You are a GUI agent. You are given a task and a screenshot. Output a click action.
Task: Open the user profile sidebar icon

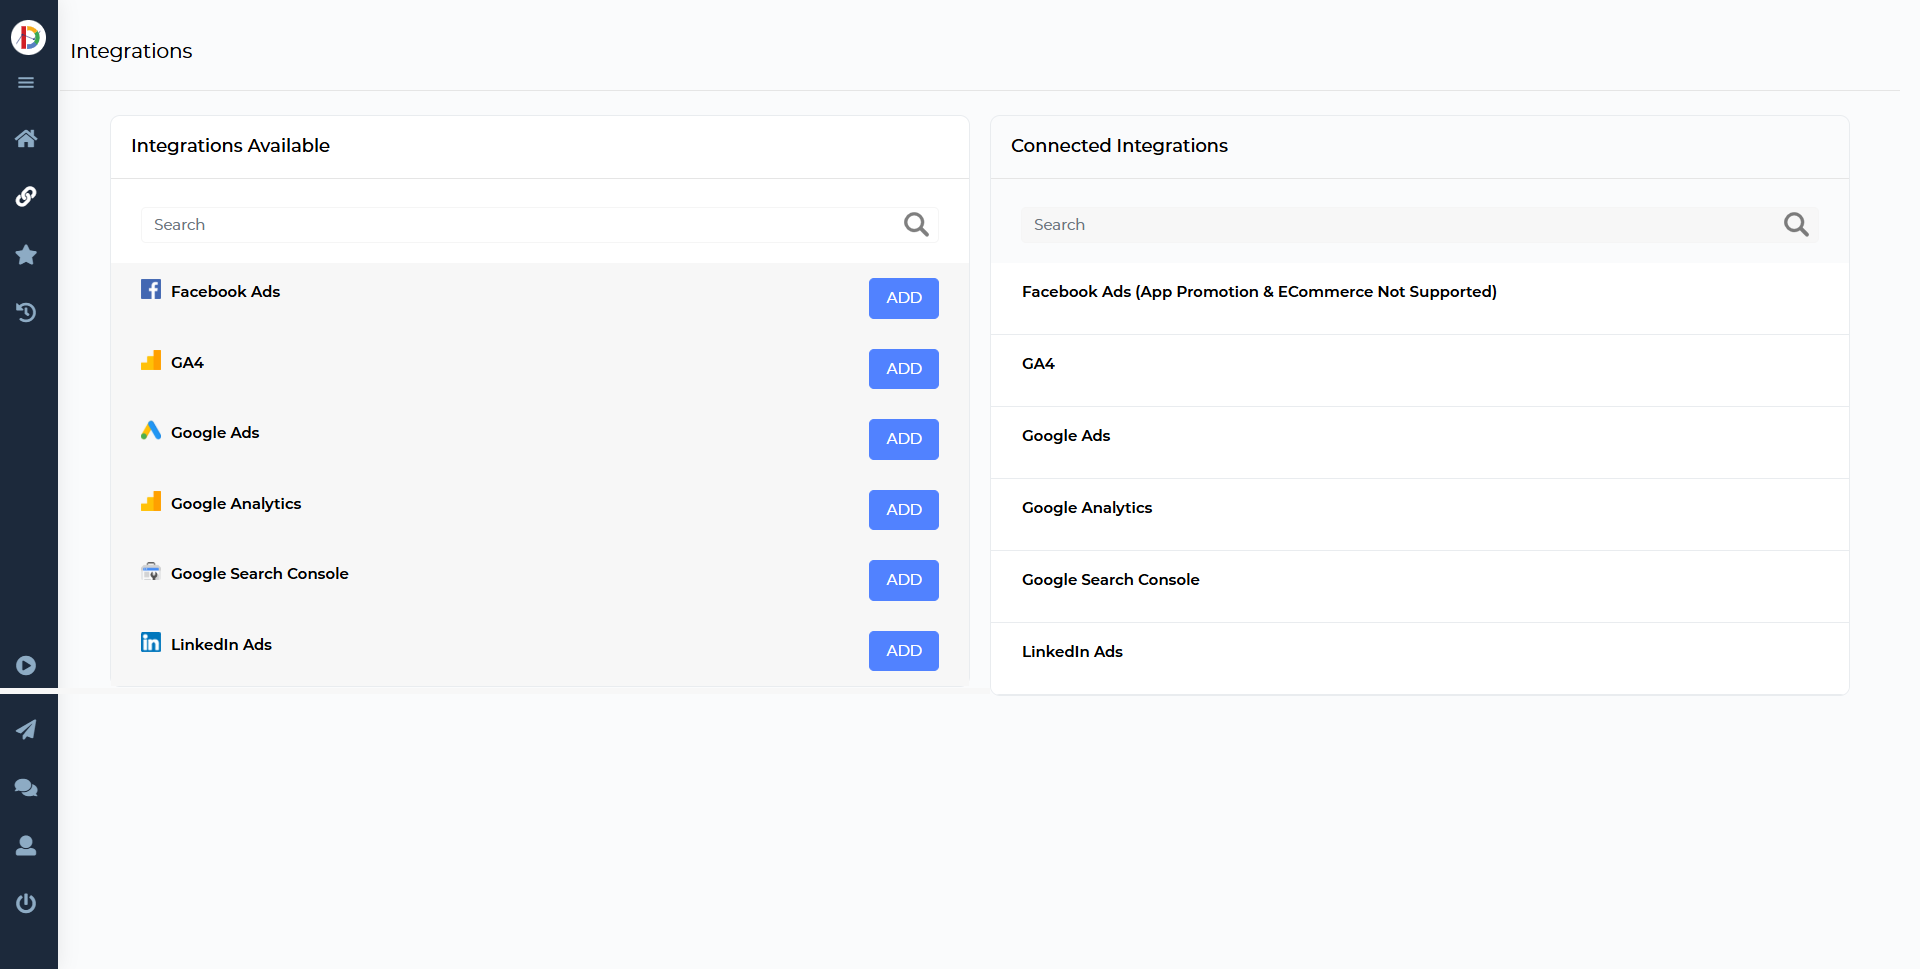click(x=26, y=846)
